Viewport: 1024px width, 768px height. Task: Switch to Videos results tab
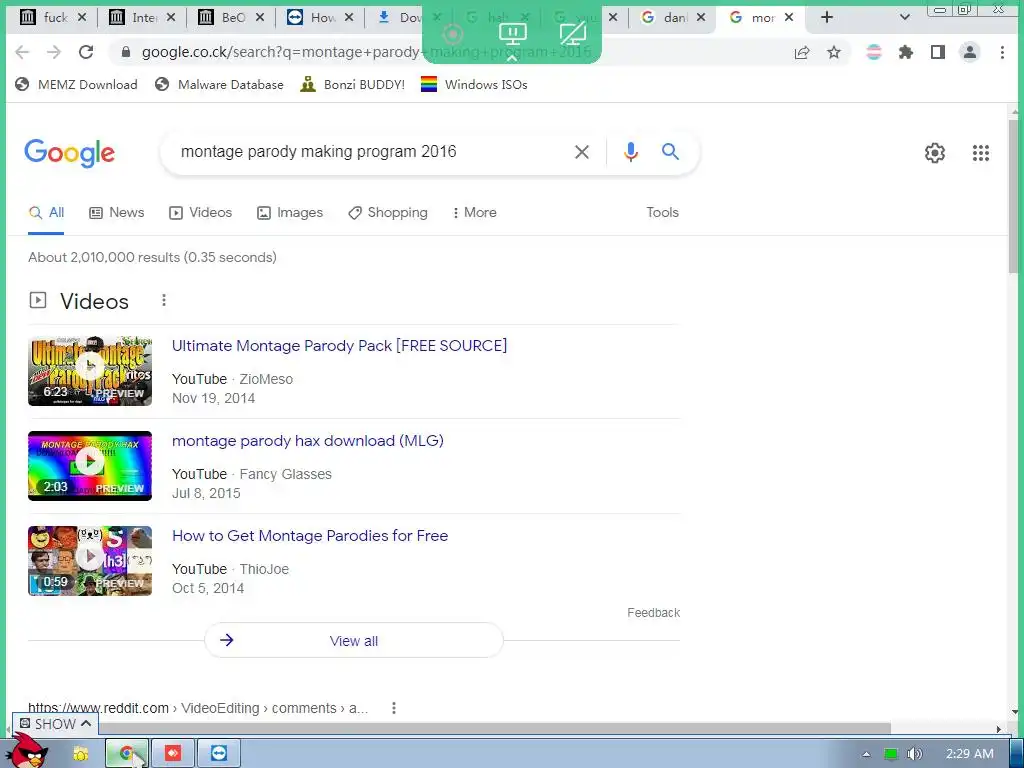pos(200,212)
